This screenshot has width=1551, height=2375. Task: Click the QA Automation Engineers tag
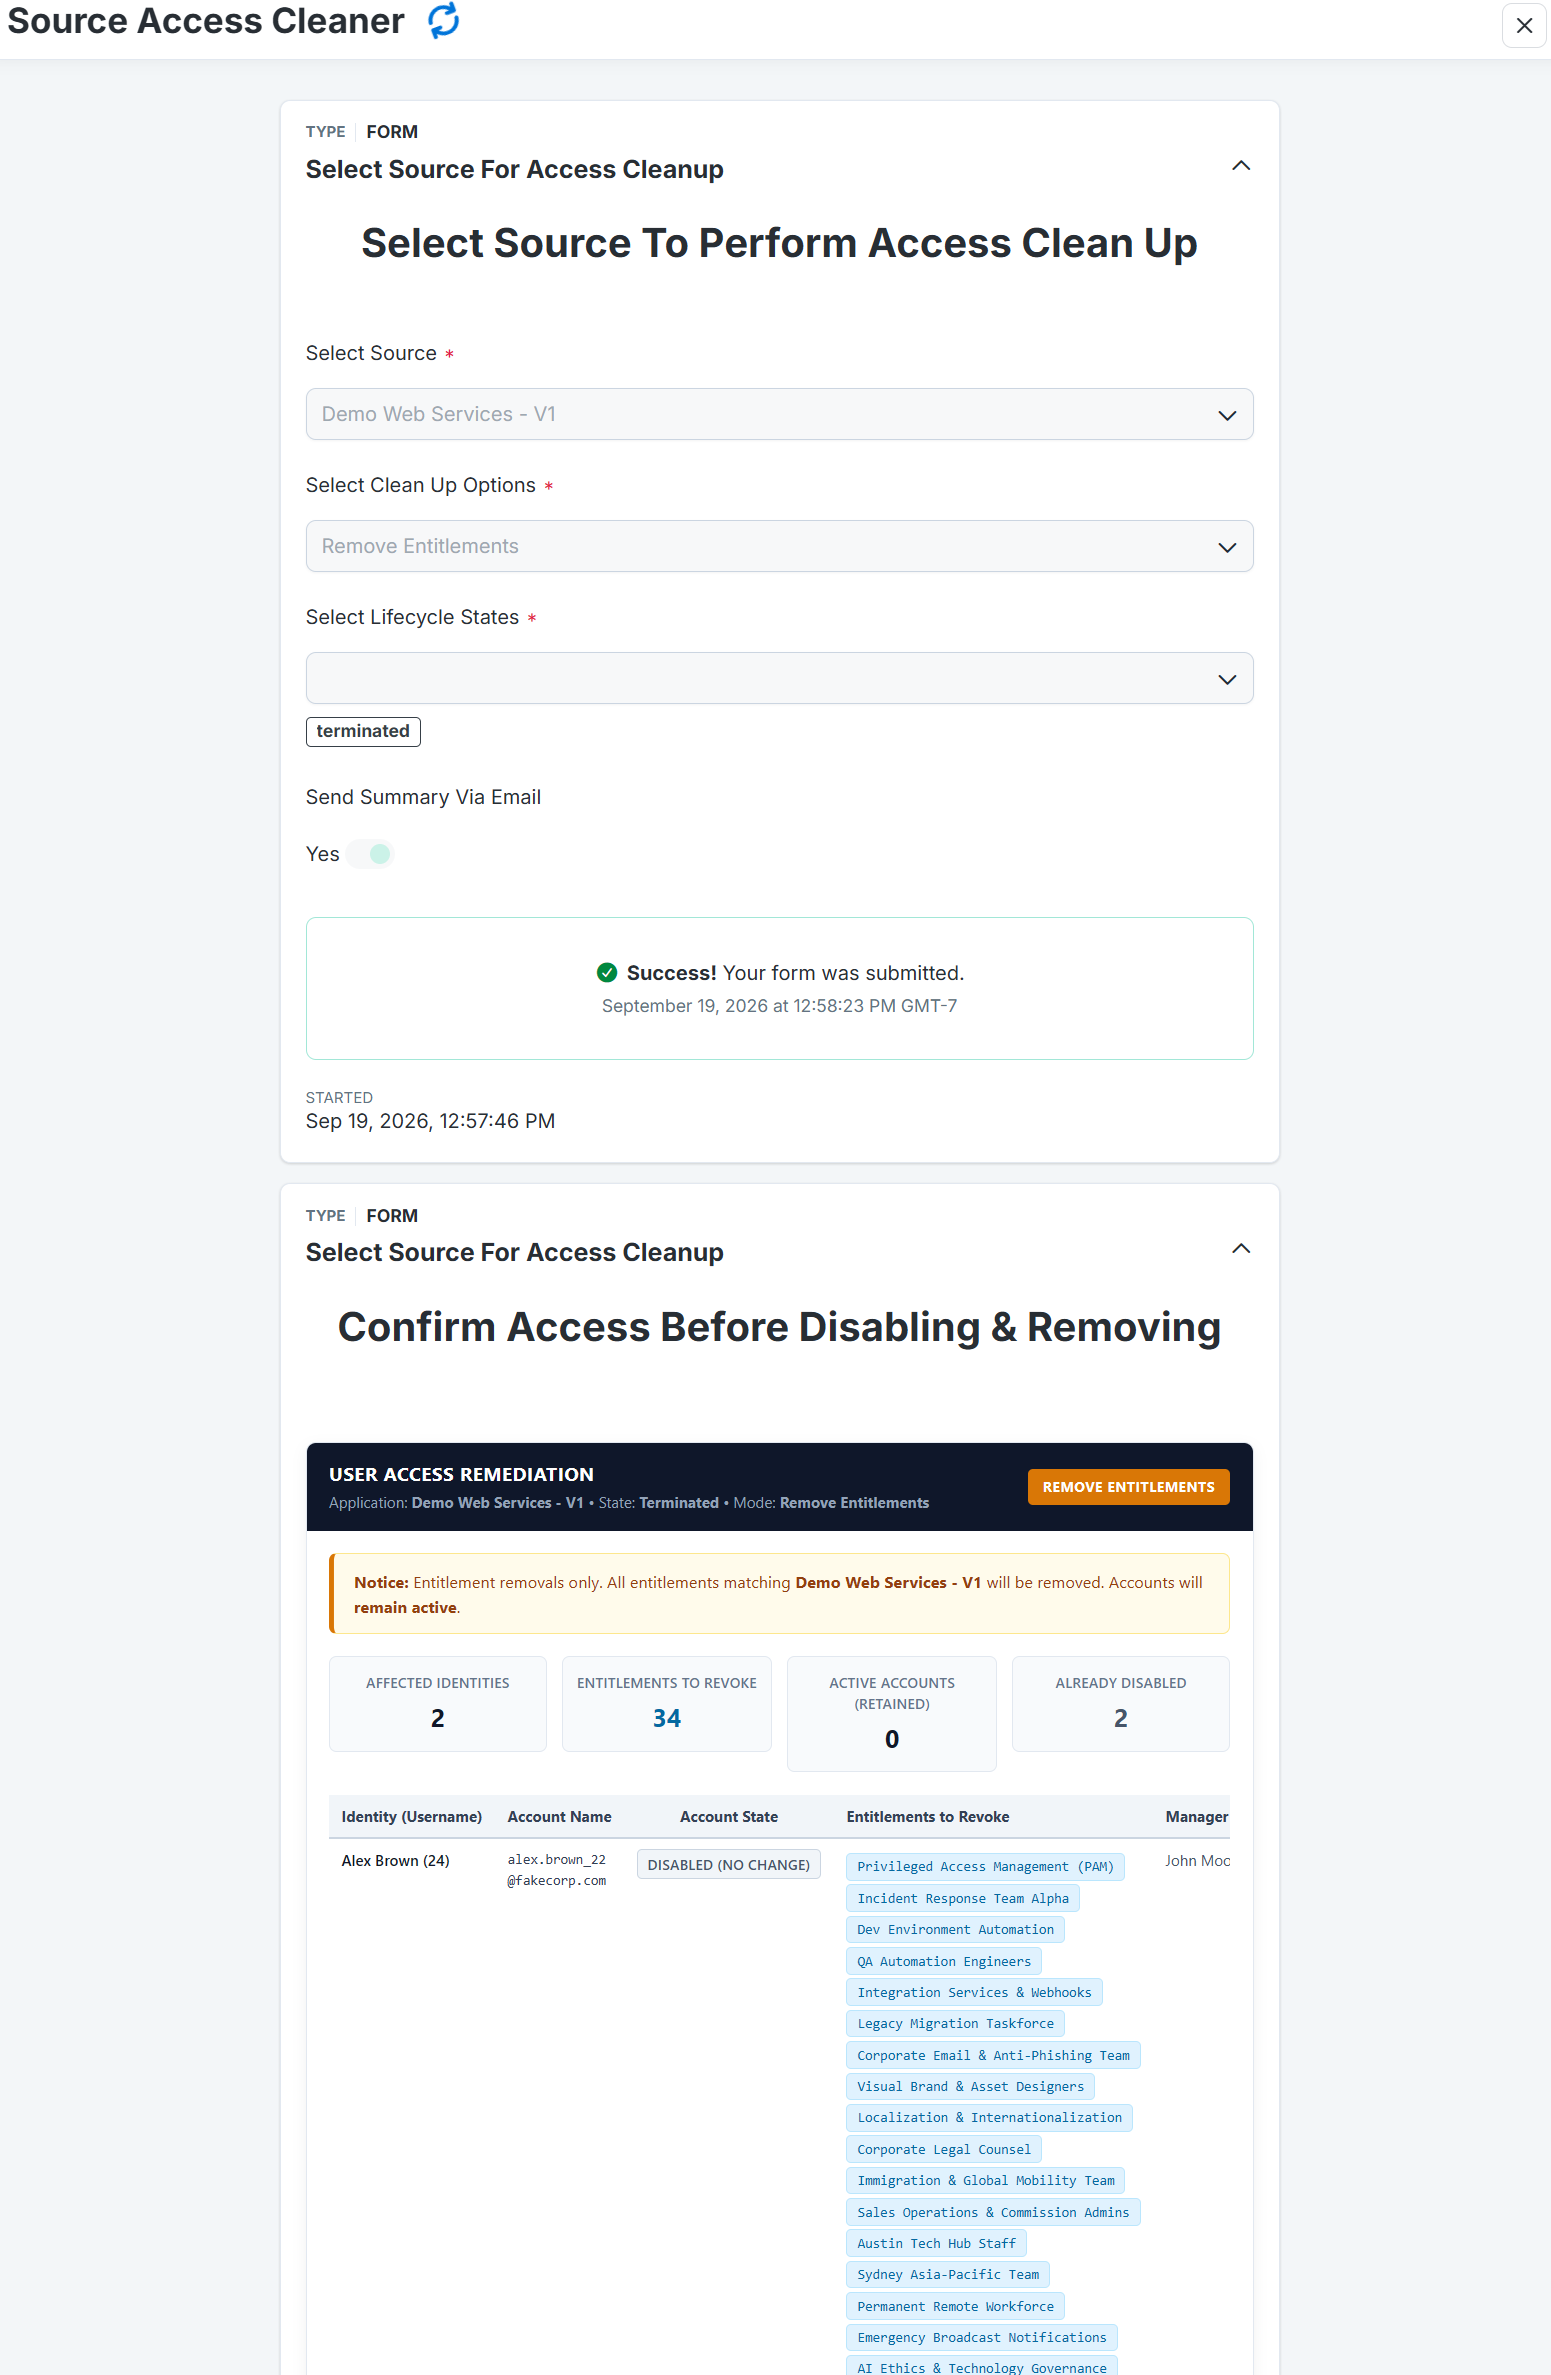click(943, 1961)
